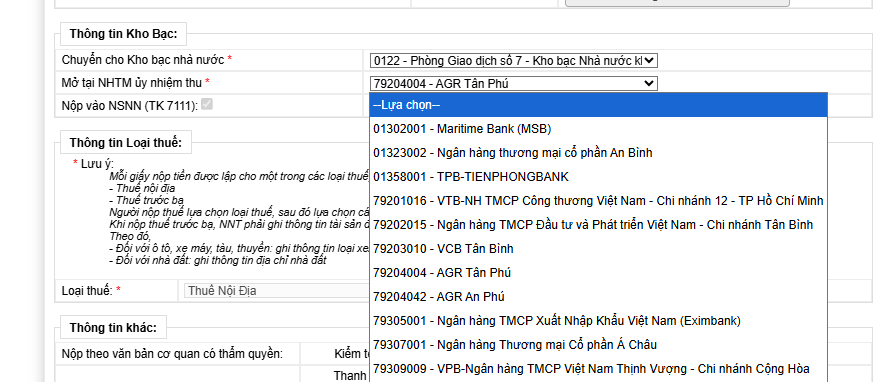
Task: Choose 01323002 - Ngân hàng An Bình option
Action: click(598, 153)
